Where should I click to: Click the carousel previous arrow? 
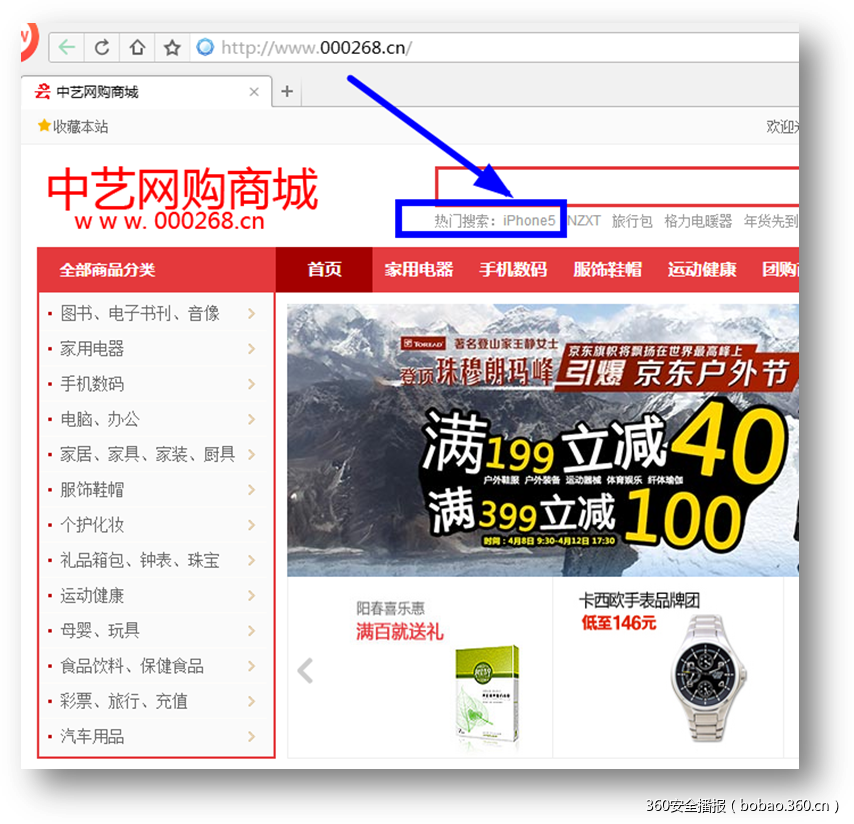[x=304, y=671]
